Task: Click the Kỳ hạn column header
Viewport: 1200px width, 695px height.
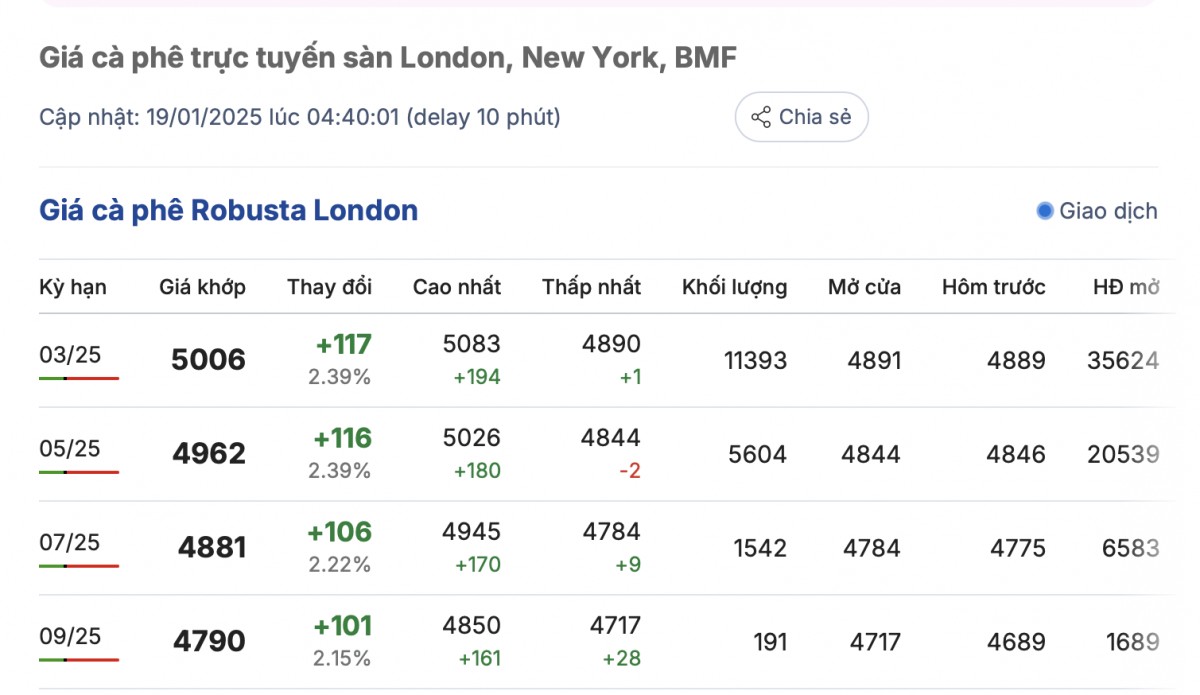Action: (73, 287)
